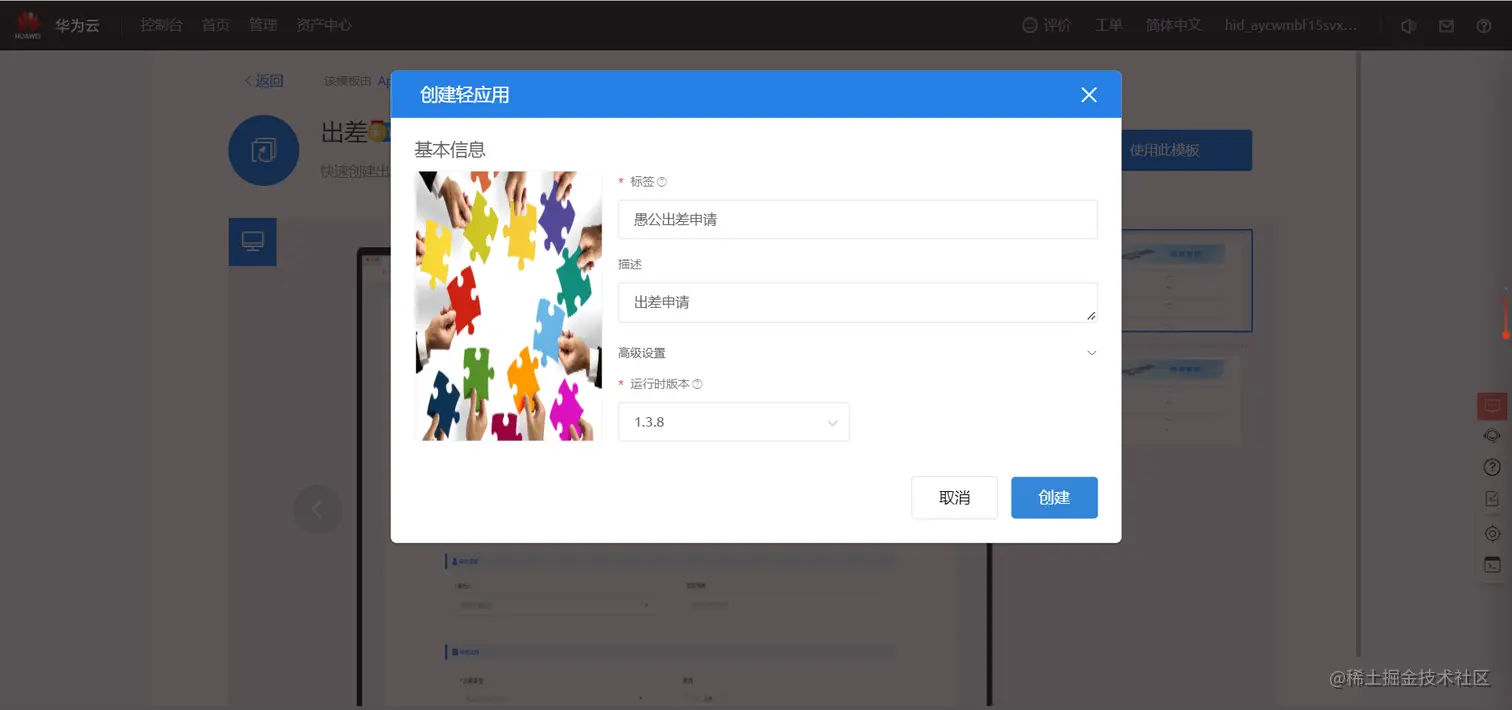Click the smiley face icon beside 评价
This screenshot has width=1512, height=710.
tap(1029, 25)
